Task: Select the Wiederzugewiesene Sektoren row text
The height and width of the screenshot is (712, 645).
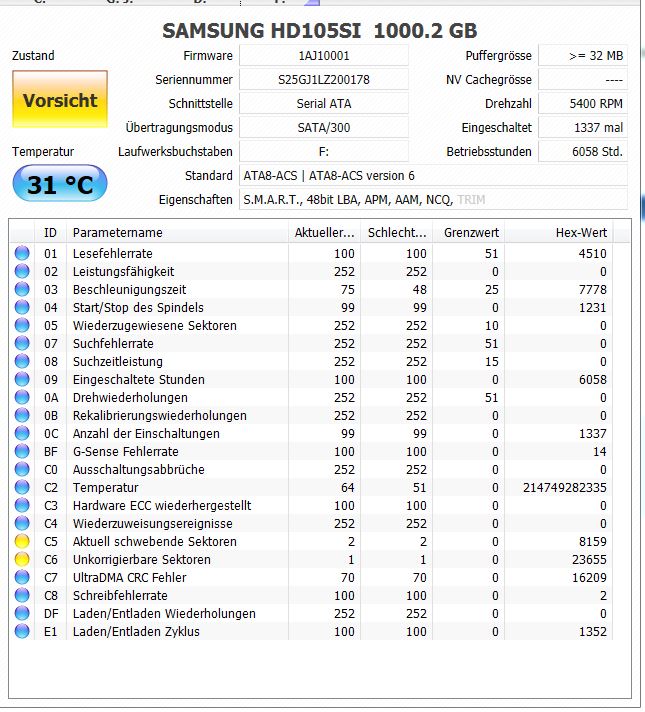Action: click(155, 326)
